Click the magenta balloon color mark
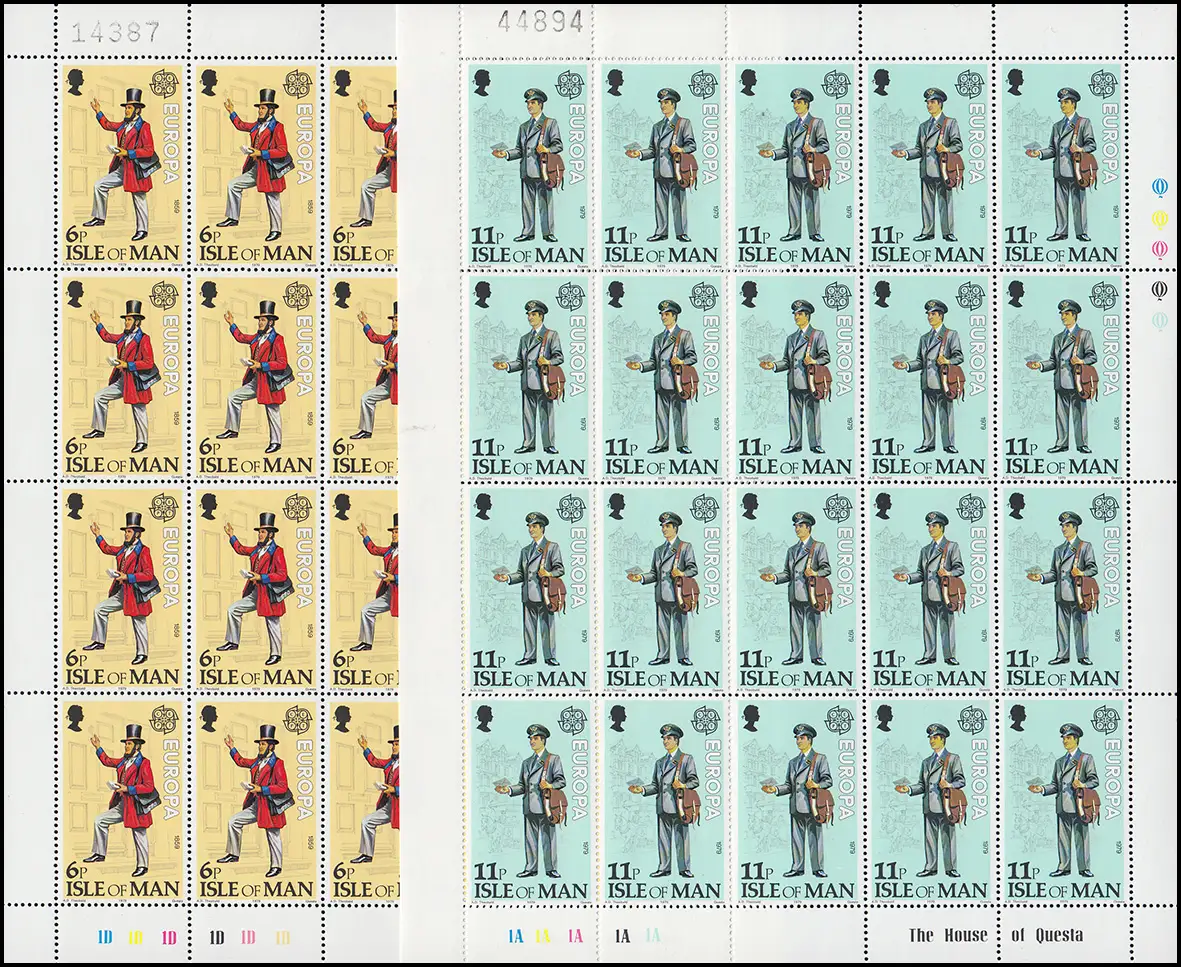 pos(1159,248)
